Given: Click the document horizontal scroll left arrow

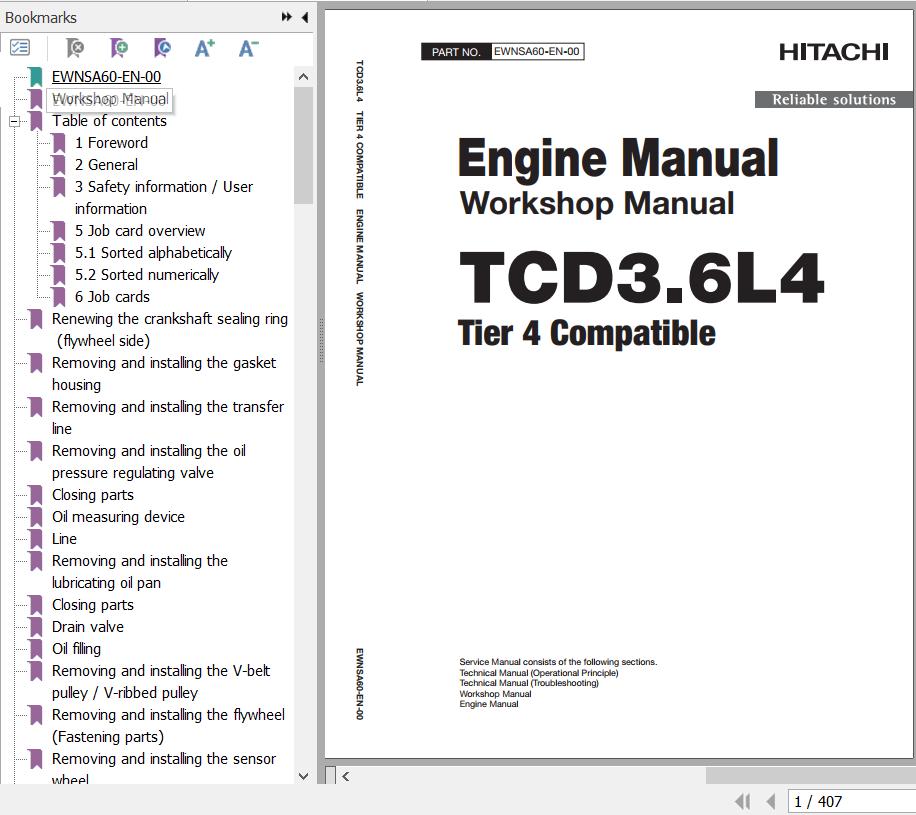Looking at the screenshot, I should coord(346,776).
